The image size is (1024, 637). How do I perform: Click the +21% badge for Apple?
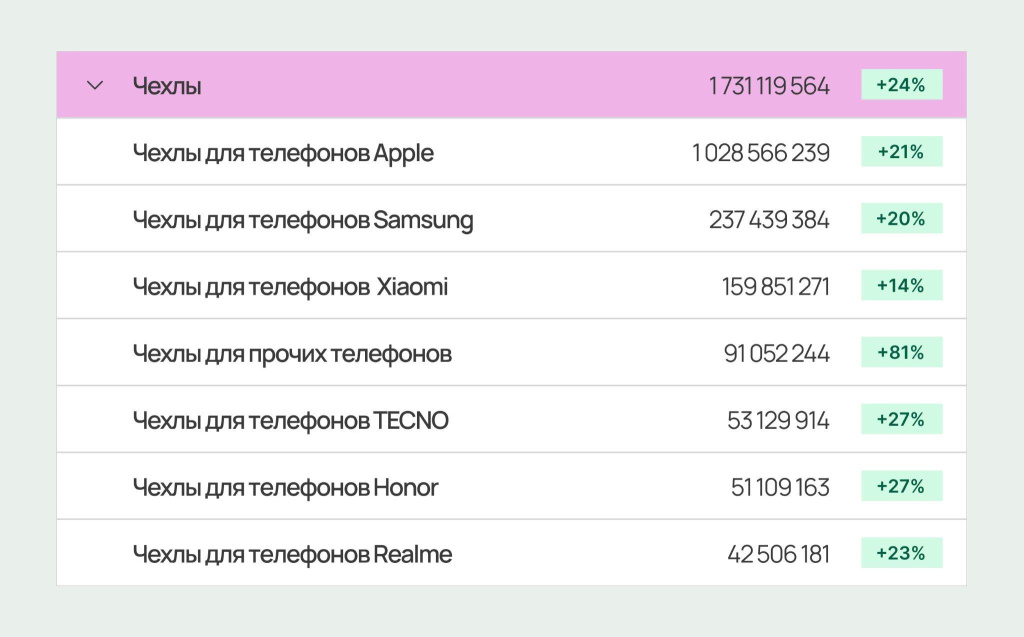click(901, 152)
